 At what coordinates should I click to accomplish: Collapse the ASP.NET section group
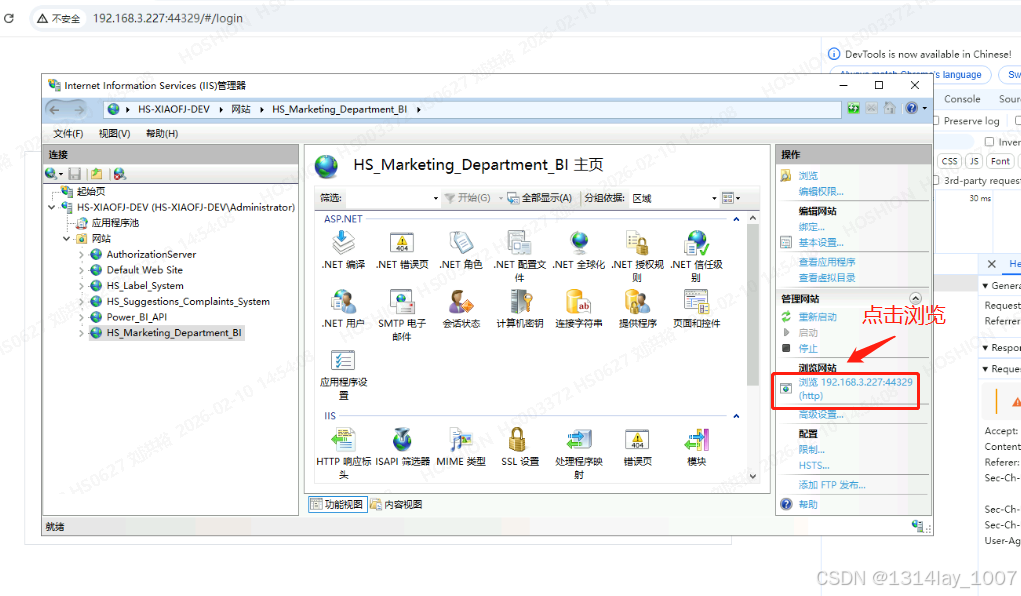point(737,218)
